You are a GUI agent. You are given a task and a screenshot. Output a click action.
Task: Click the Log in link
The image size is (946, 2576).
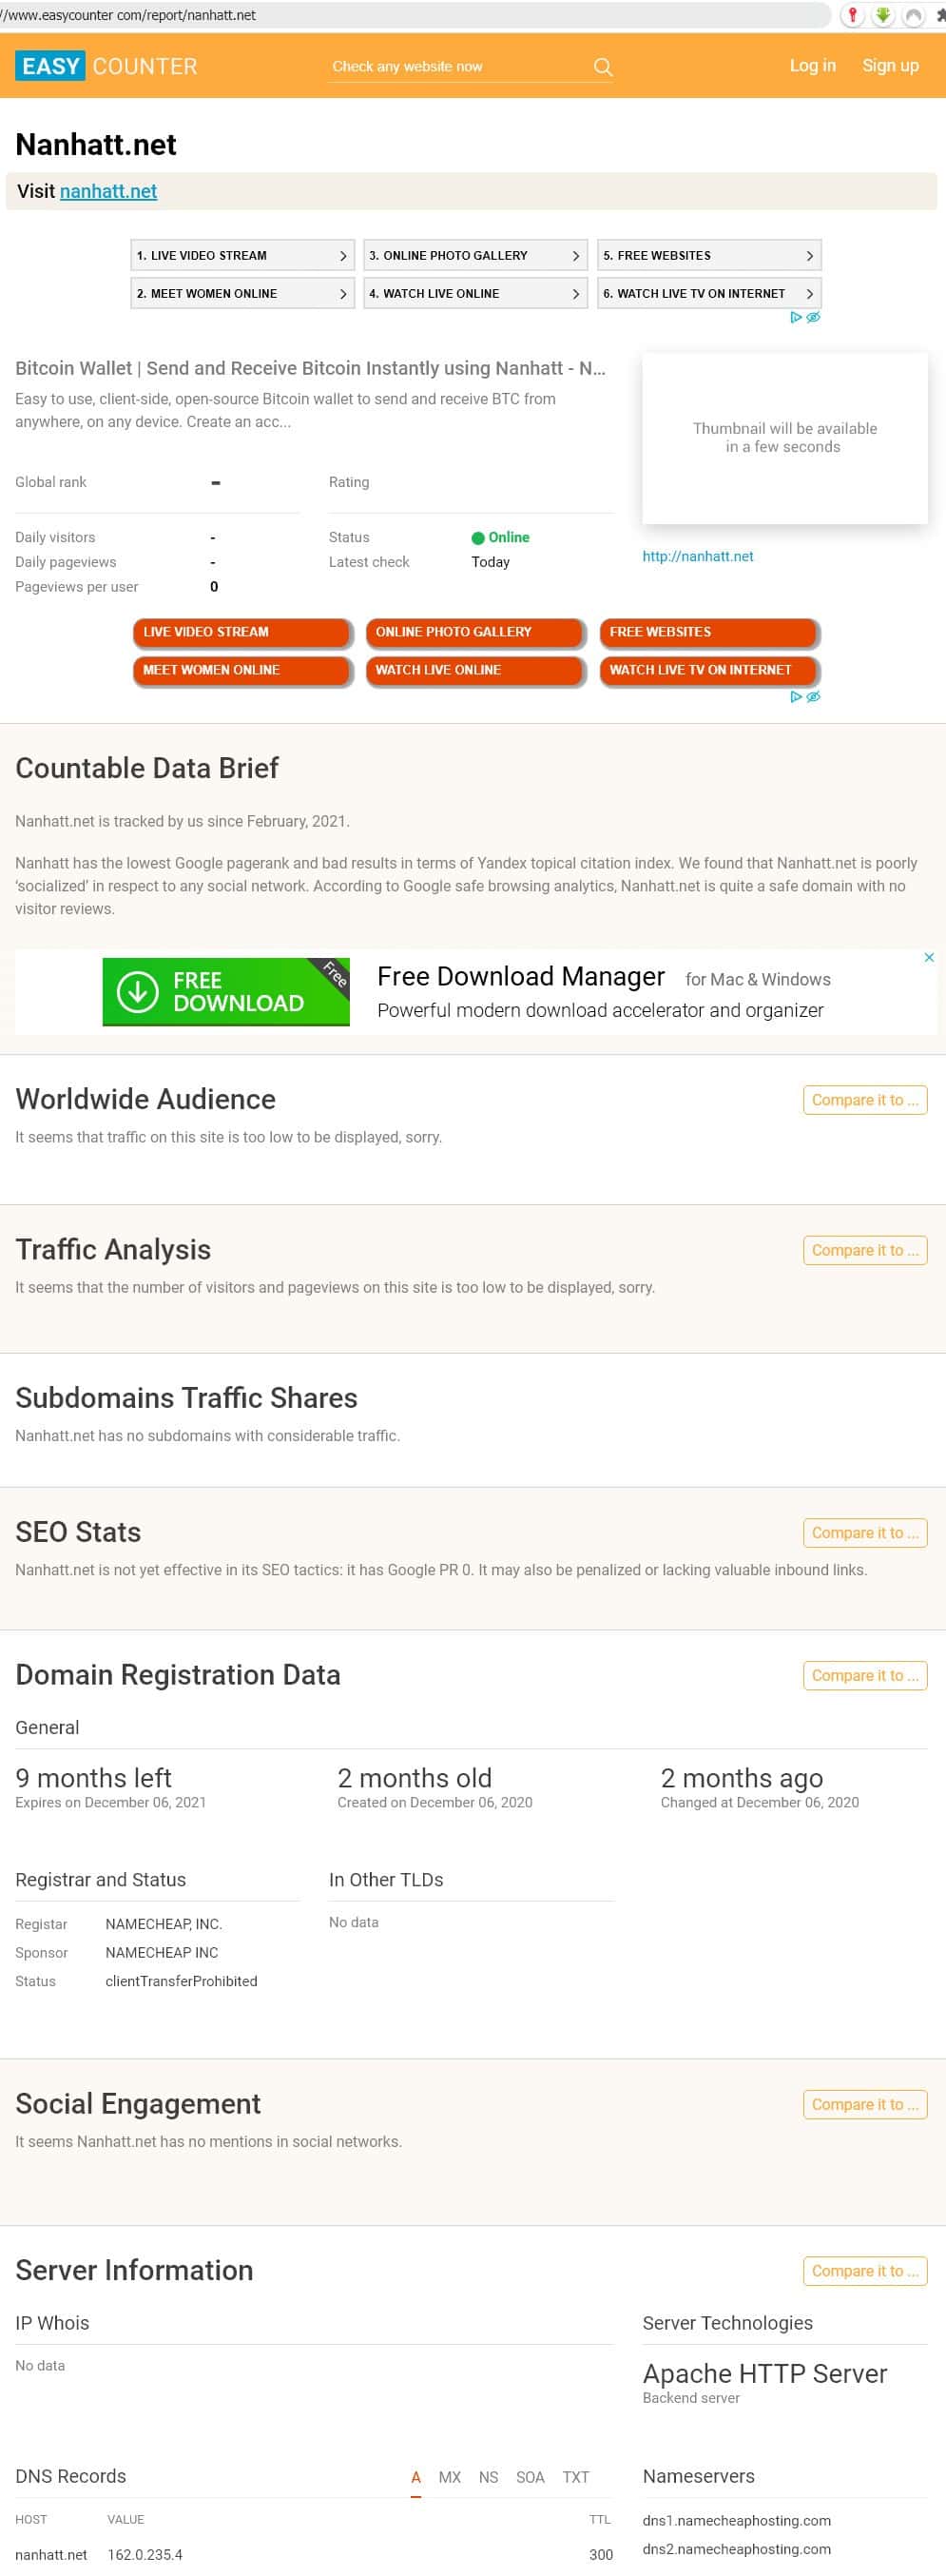[x=812, y=66]
